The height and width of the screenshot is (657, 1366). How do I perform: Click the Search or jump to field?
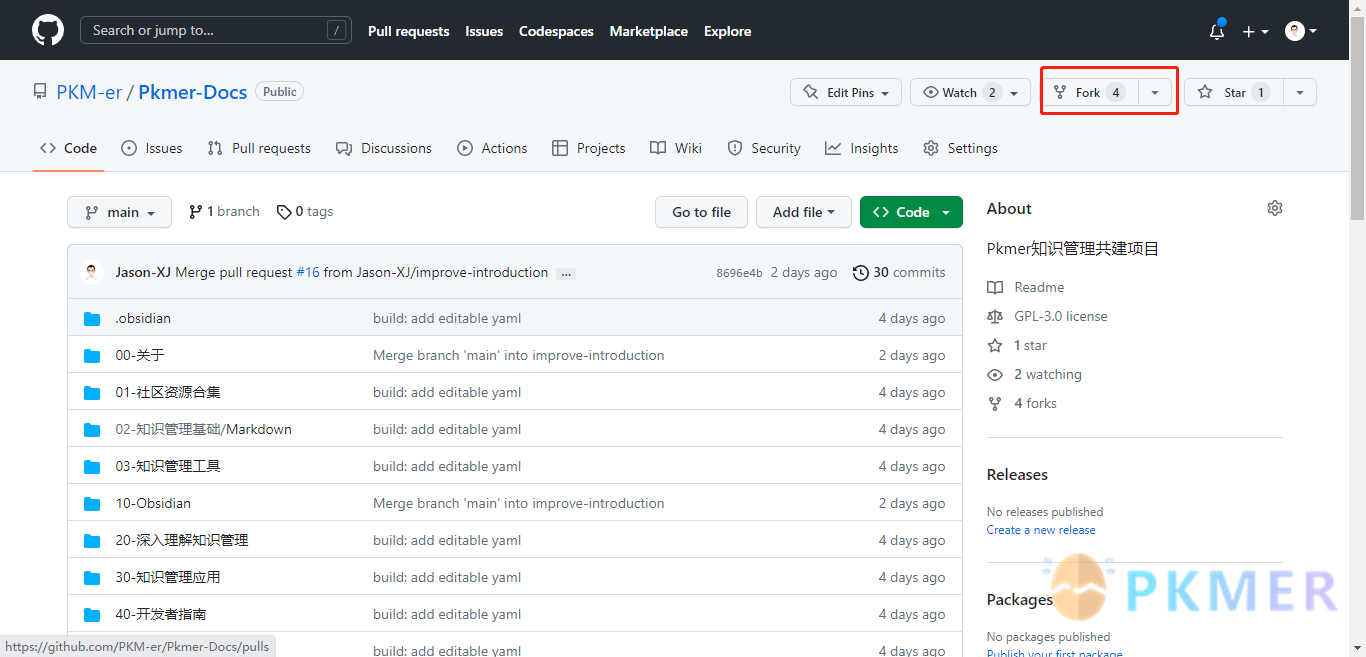pyautogui.click(x=216, y=31)
